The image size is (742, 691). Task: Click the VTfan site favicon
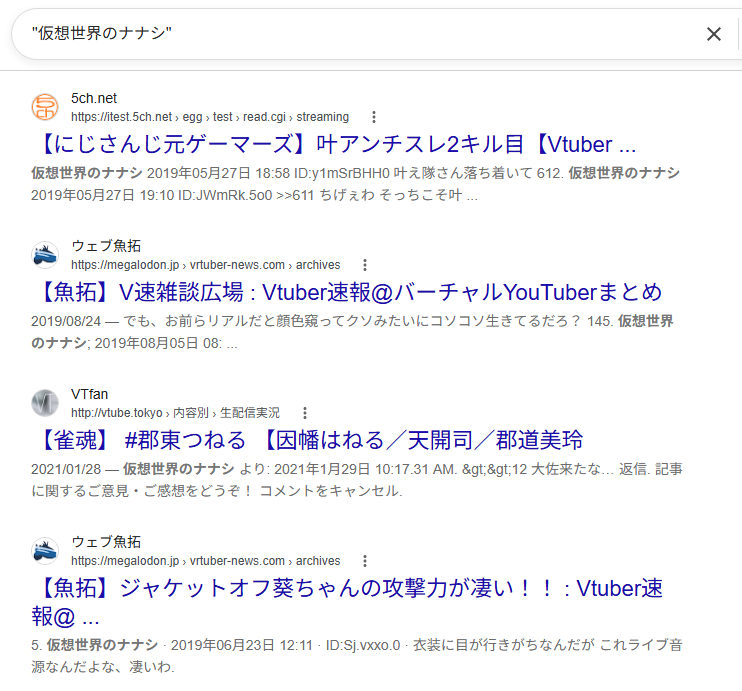pos(45,403)
